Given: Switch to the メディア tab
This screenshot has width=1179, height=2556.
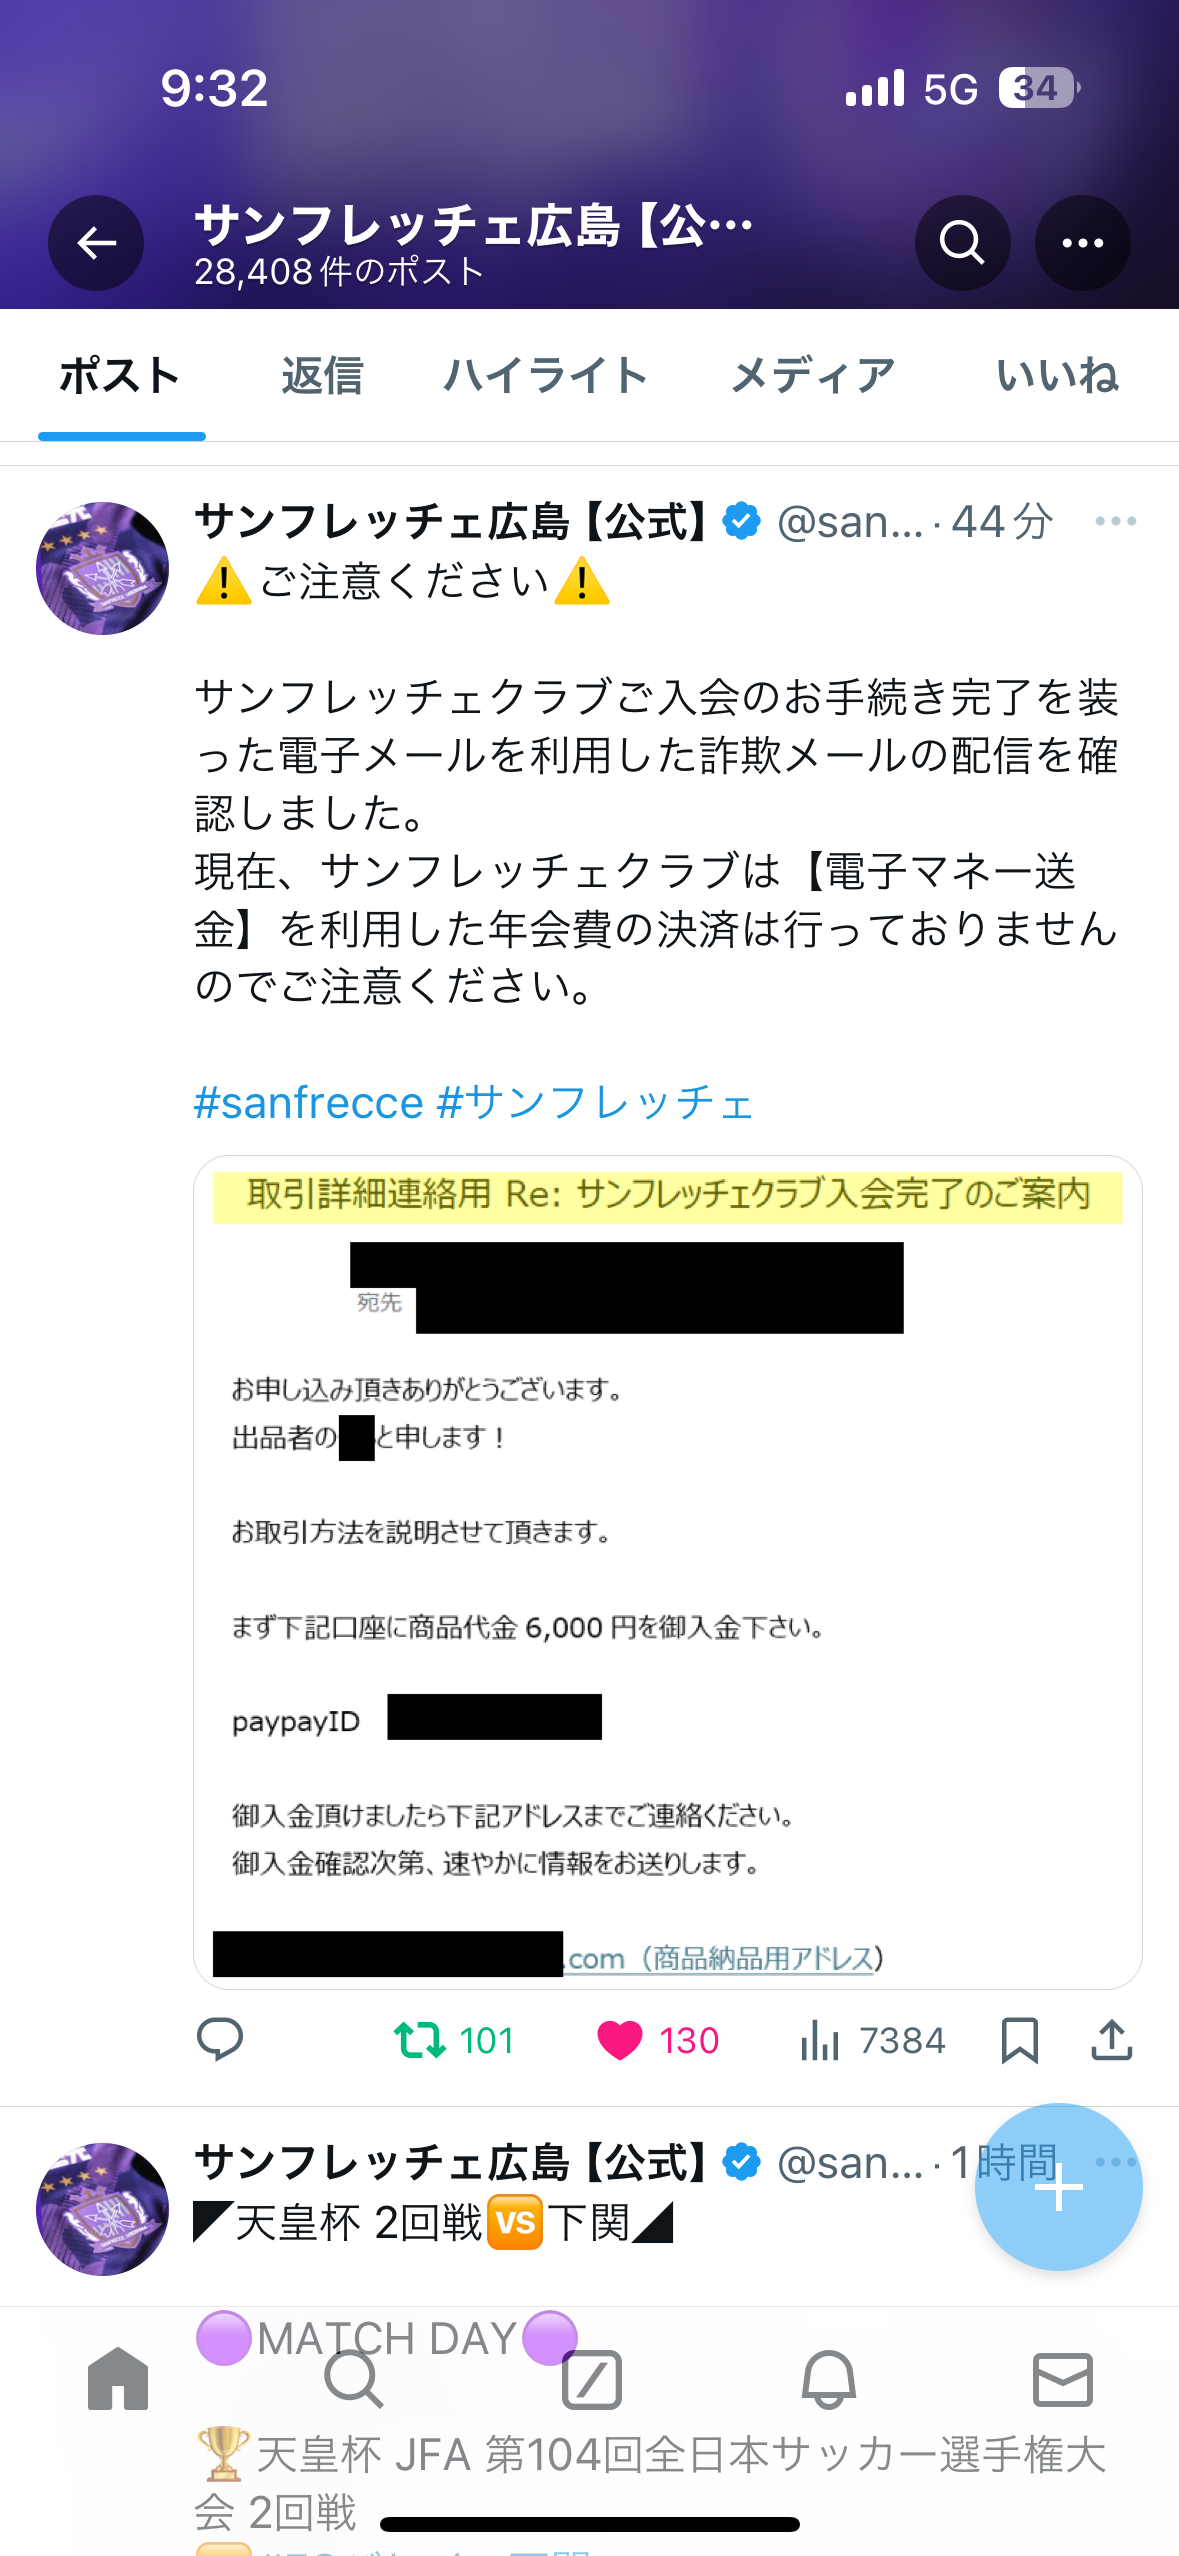Looking at the screenshot, I should 813,376.
